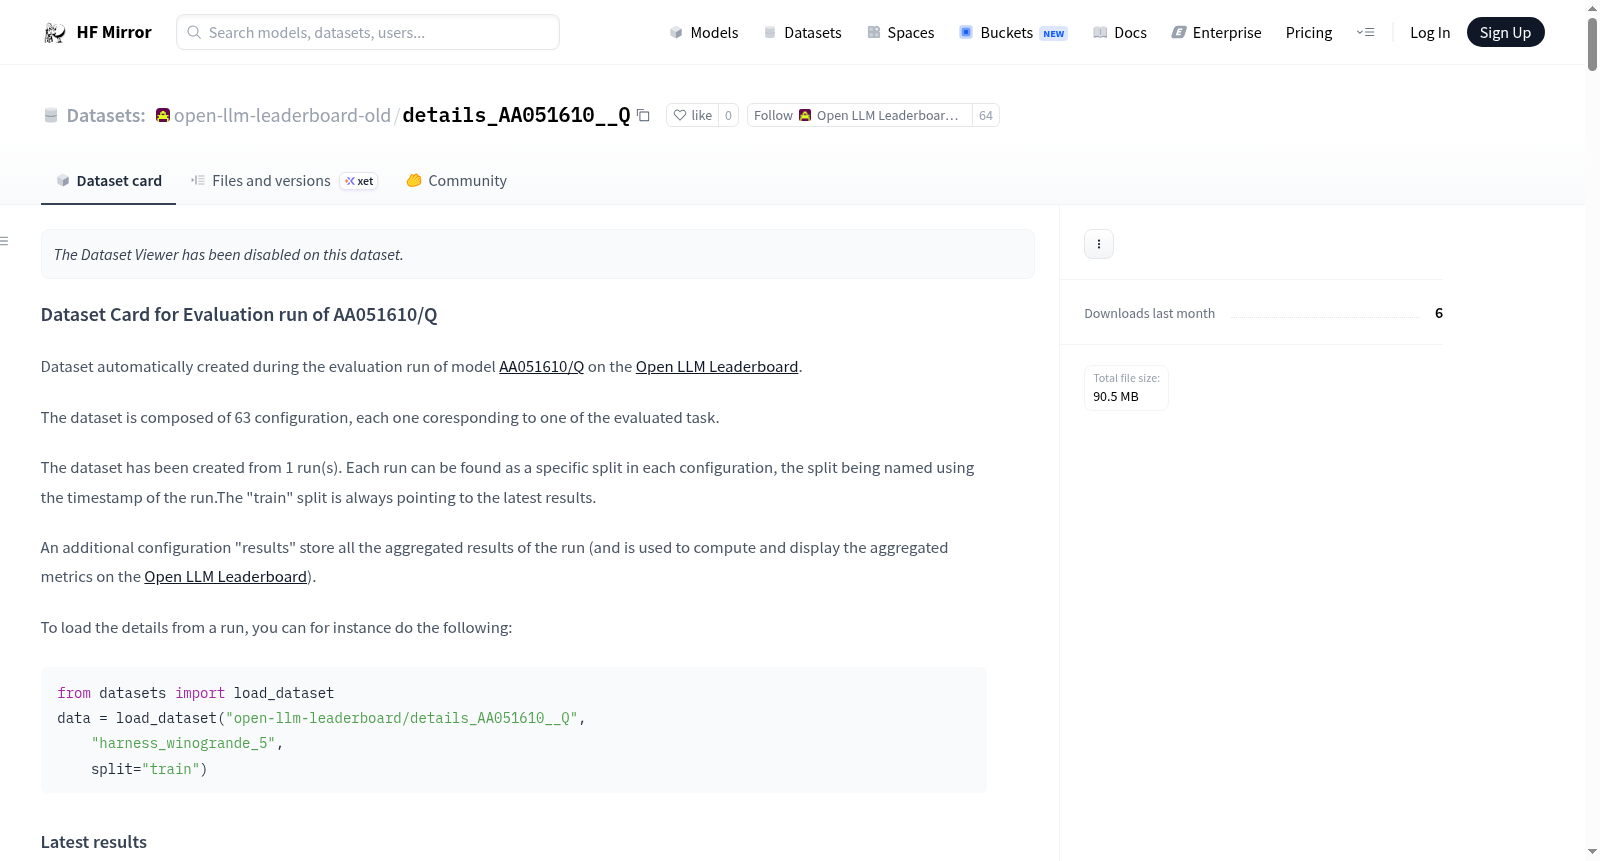Open the three-dot dataset options menu
Image resolution: width=1600 pixels, height=861 pixels.
(1099, 244)
